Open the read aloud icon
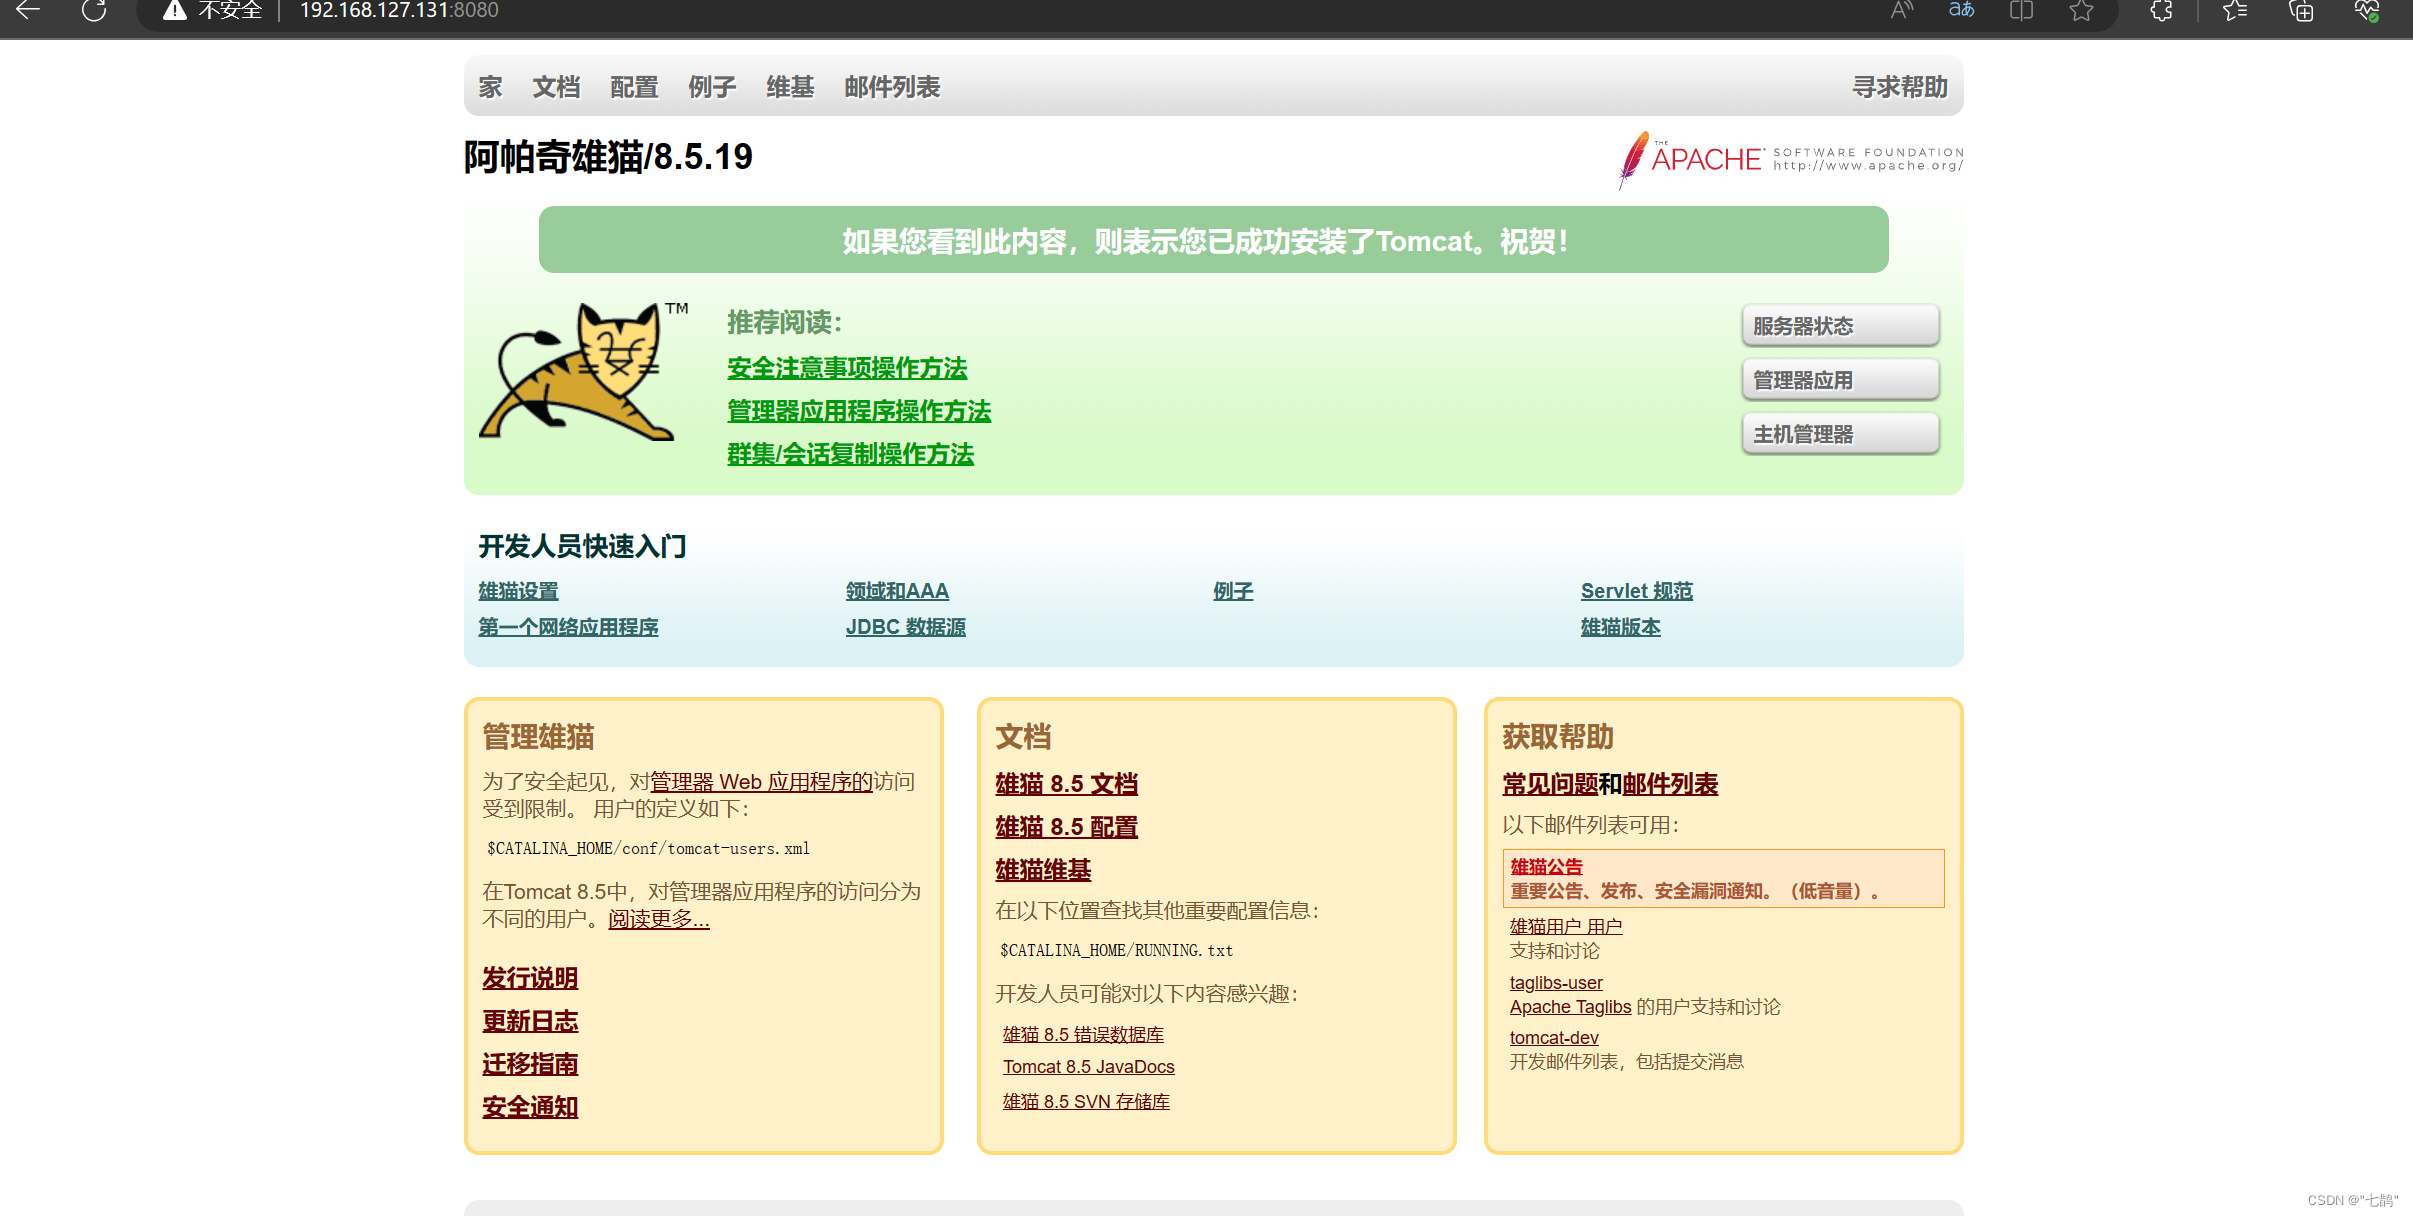Screen dimensions: 2413x1216 (x=1901, y=11)
